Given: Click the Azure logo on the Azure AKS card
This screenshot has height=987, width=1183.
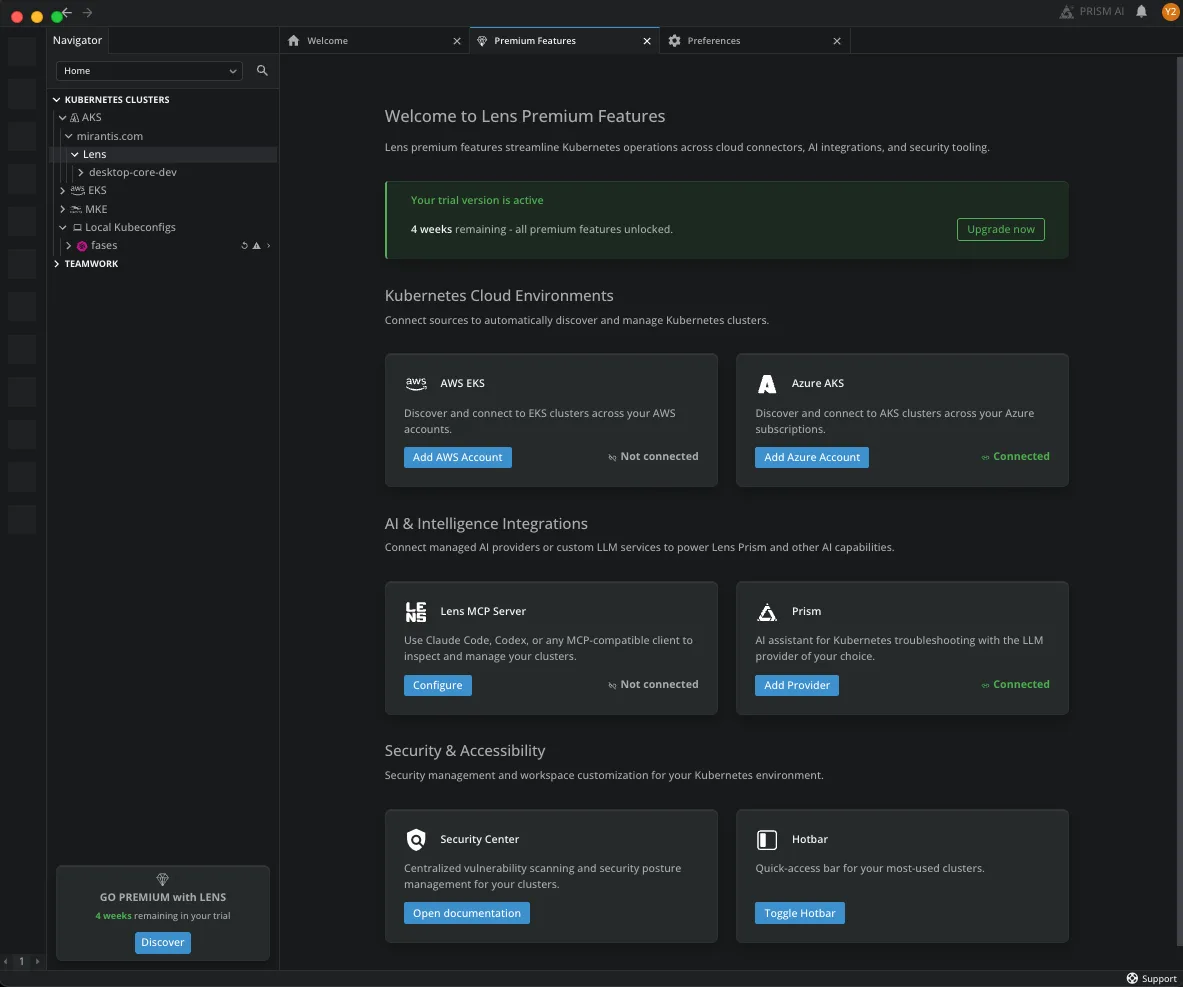Looking at the screenshot, I should click(767, 384).
